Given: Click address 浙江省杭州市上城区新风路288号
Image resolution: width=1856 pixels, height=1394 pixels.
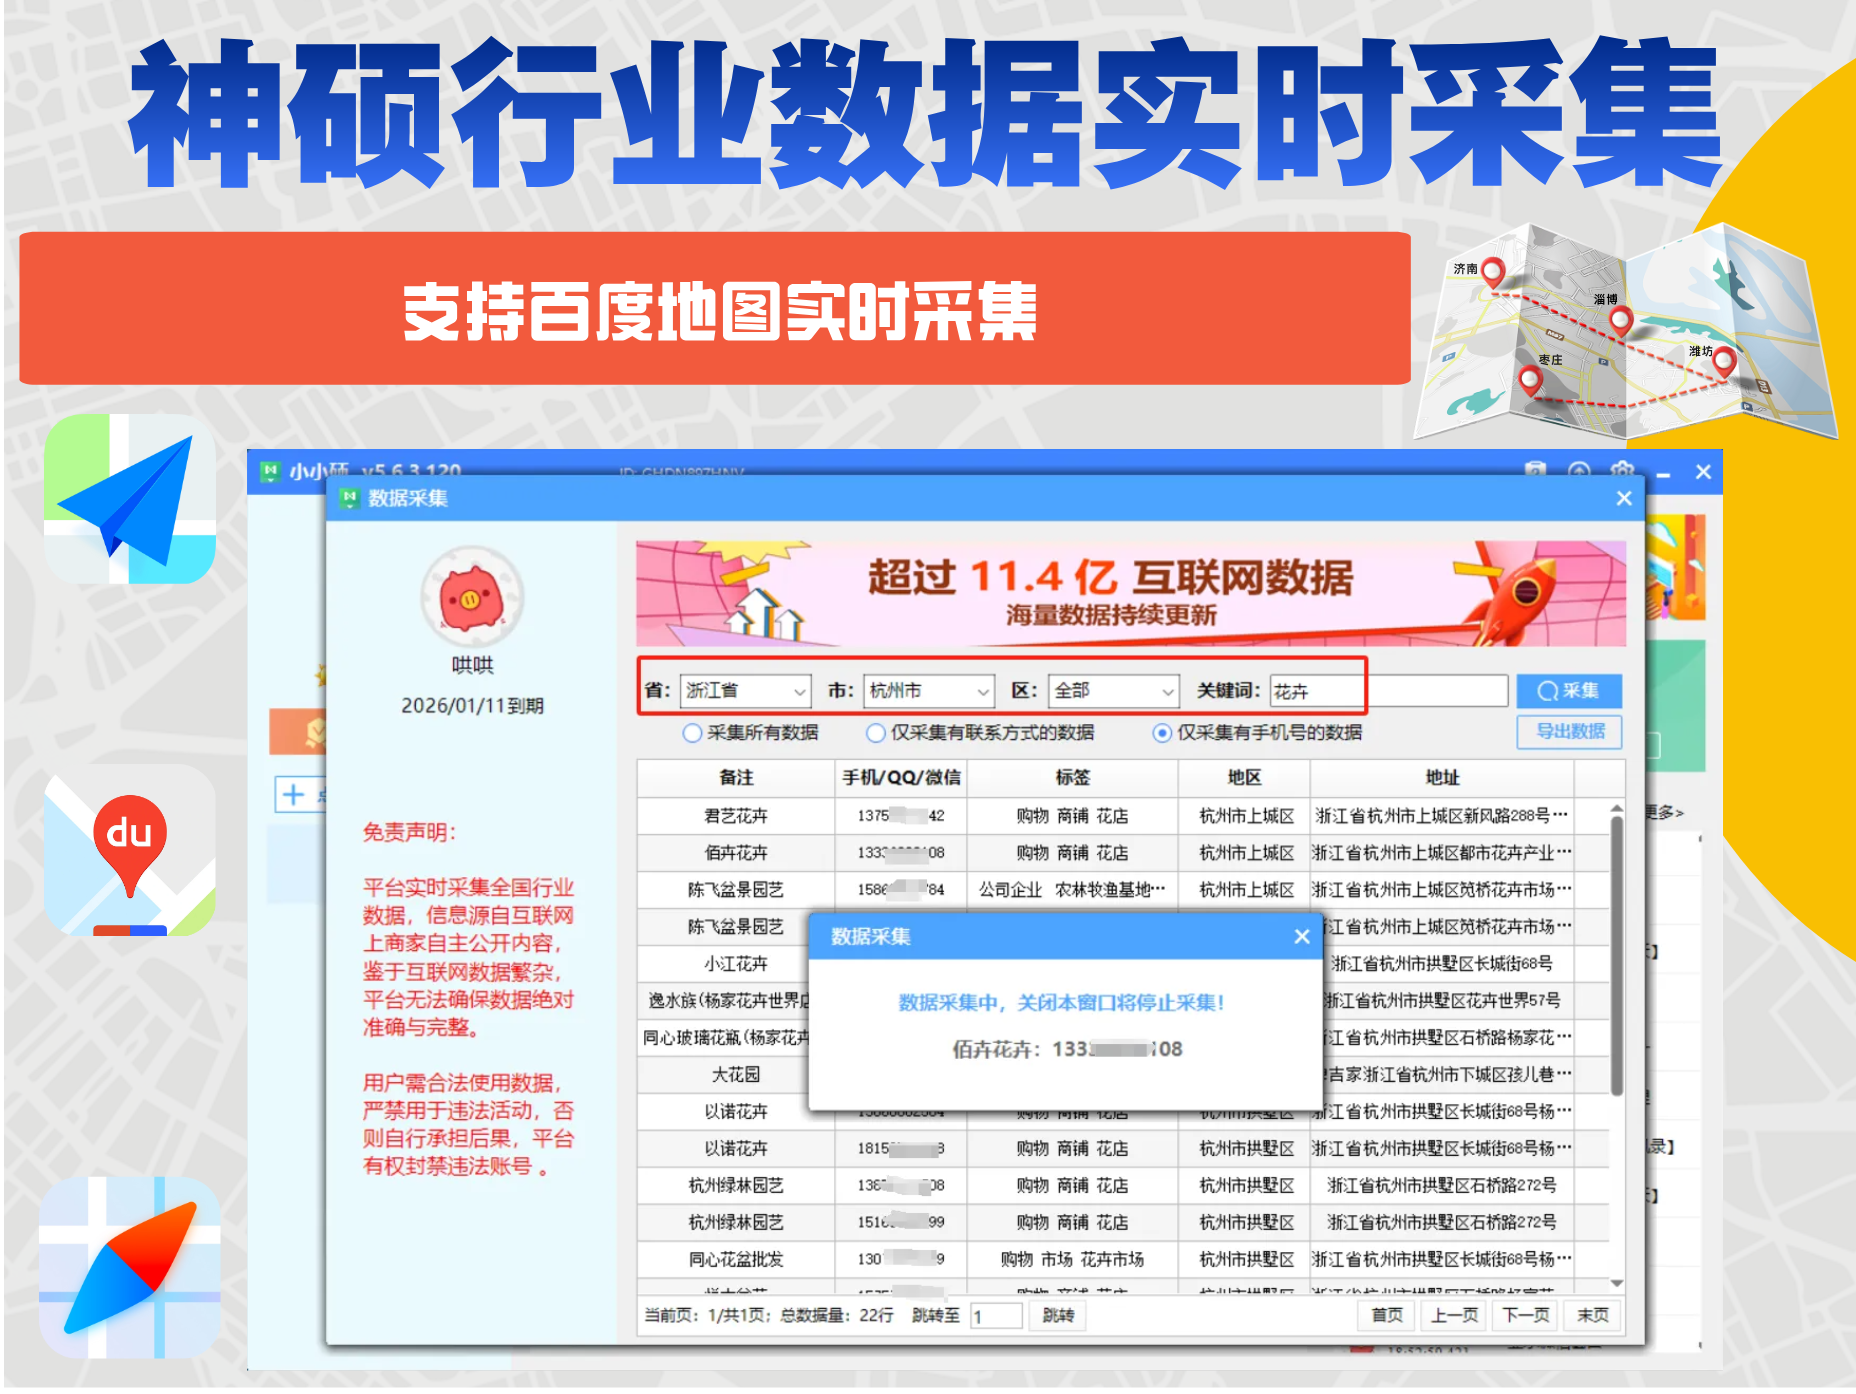Looking at the screenshot, I should (1442, 816).
